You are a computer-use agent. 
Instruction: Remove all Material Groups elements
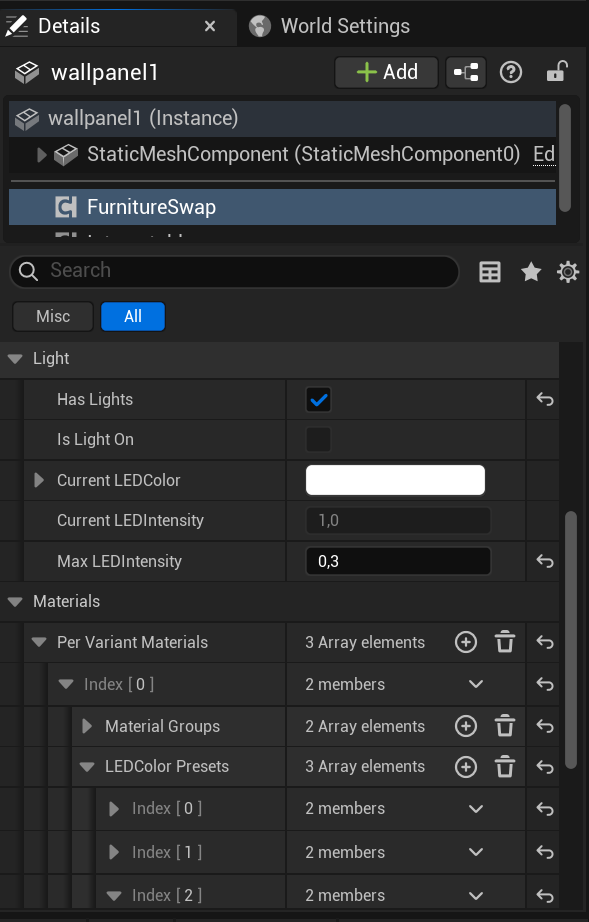pyautogui.click(x=504, y=726)
